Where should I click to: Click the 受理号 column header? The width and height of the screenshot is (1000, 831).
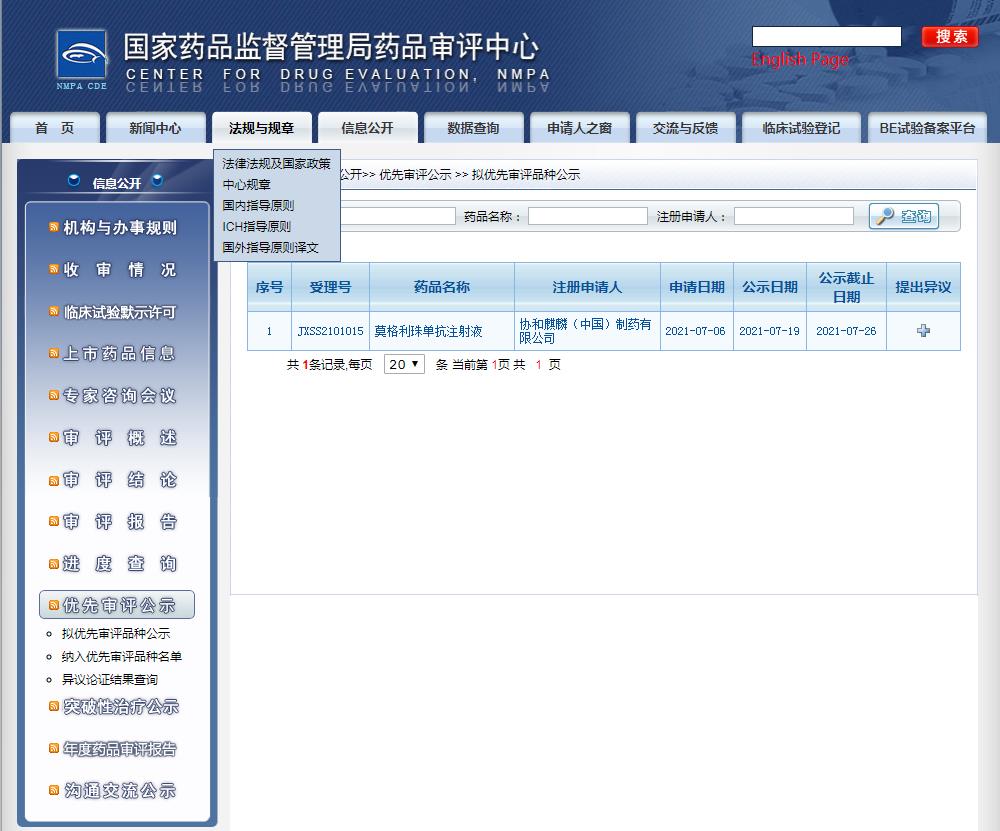tap(330, 287)
